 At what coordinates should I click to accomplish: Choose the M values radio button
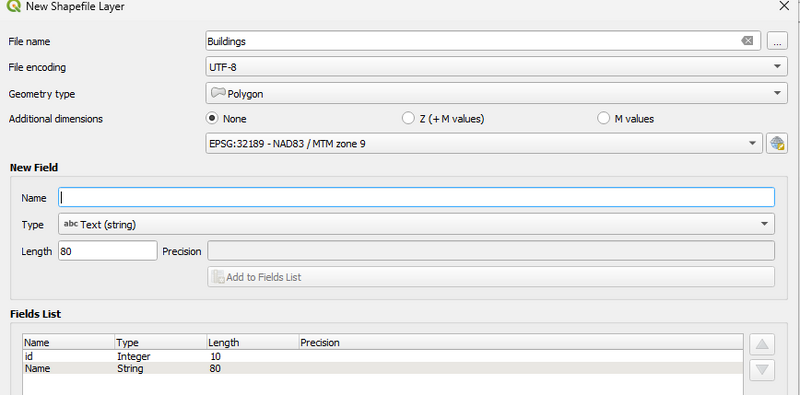pos(603,118)
